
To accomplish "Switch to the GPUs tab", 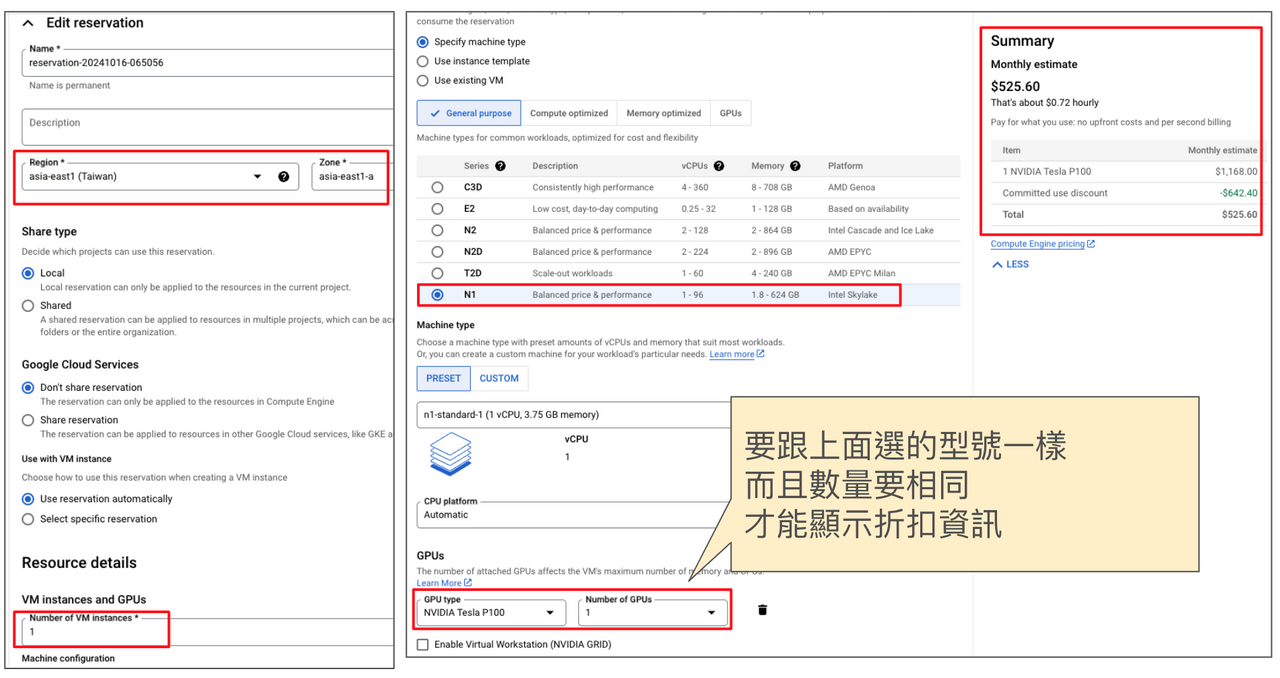I will (x=730, y=112).
